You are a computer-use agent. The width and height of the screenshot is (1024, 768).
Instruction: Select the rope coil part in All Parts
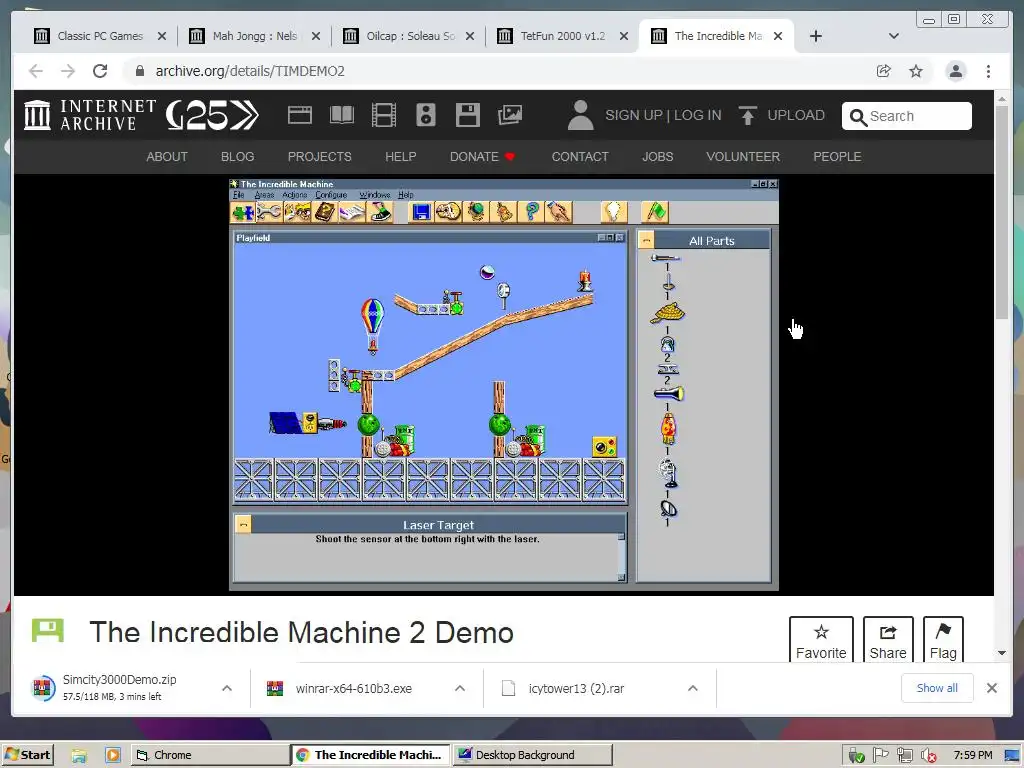(x=667, y=313)
